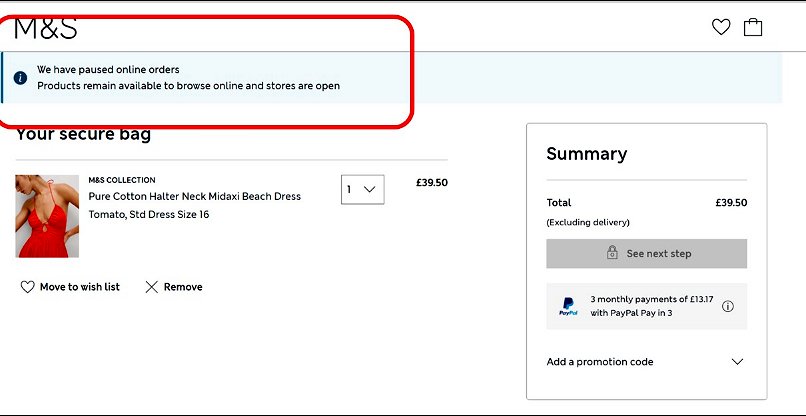
Task: Expand the promotion code chevron arrow
Action: point(738,362)
